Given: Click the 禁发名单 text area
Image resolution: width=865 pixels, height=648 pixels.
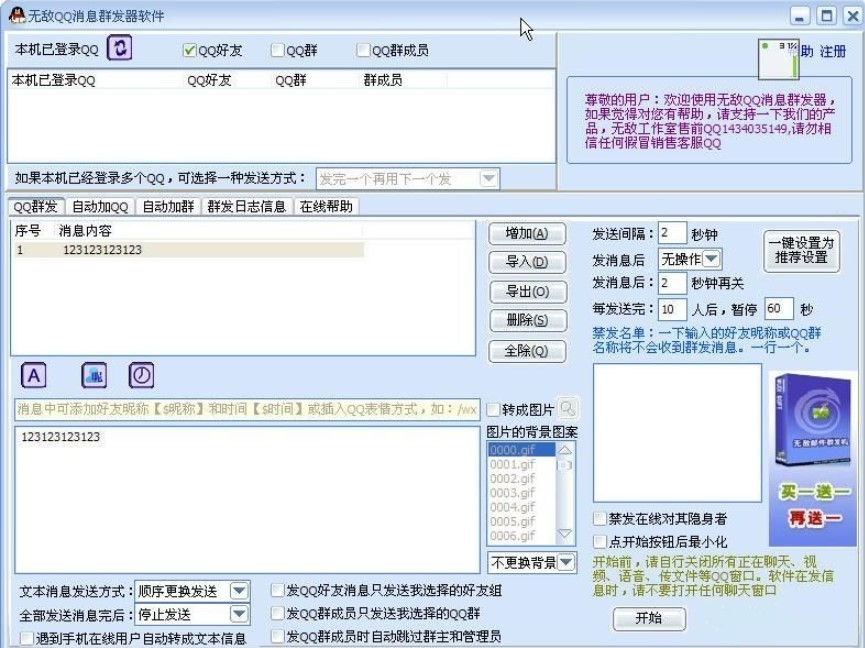Looking at the screenshot, I should point(677,432).
